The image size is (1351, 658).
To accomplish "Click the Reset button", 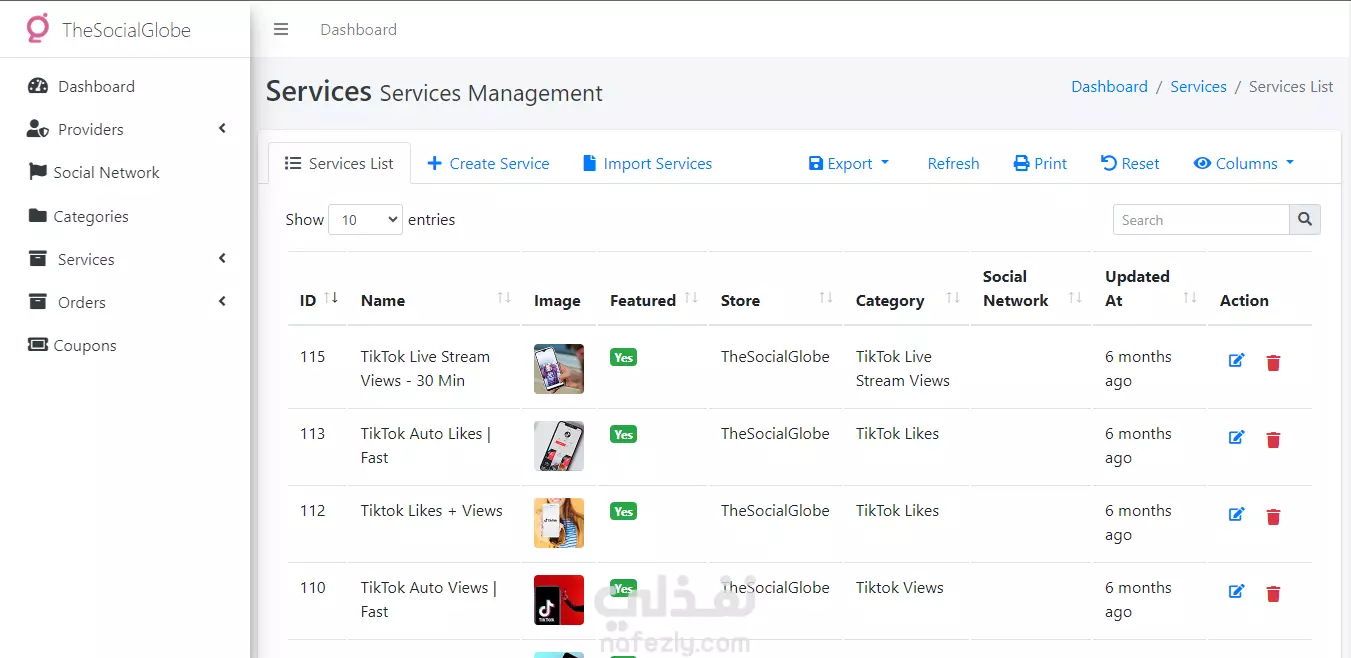I will pyautogui.click(x=1130, y=163).
